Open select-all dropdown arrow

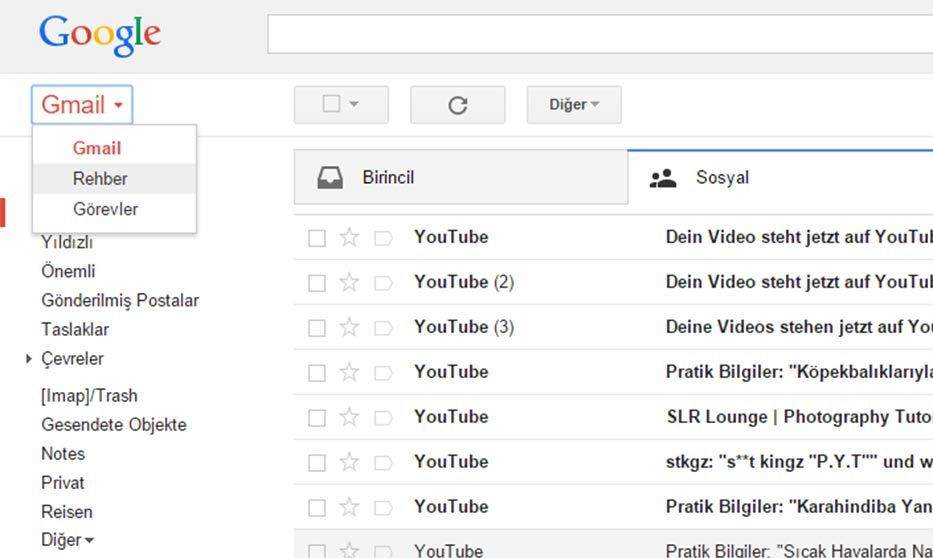coord(354,104)
